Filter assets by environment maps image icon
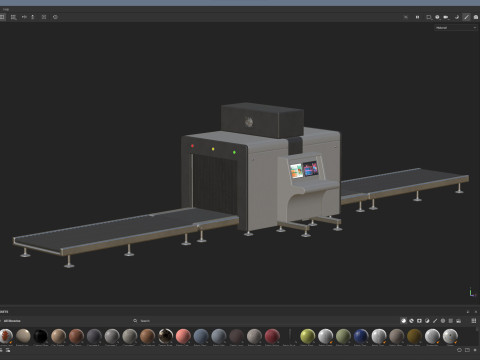This screenshot has height=360, width=480. (459, 321)
